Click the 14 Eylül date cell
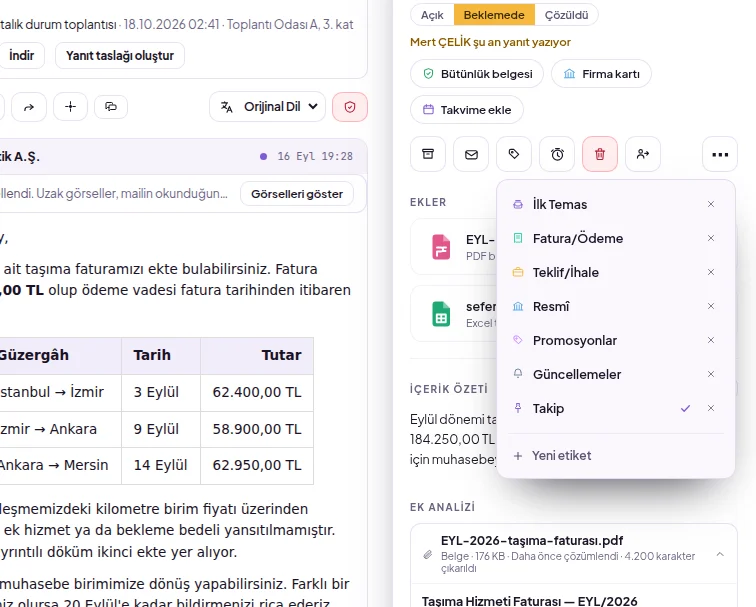Screen dimensions: 756x607 click(x=161, y=465)
